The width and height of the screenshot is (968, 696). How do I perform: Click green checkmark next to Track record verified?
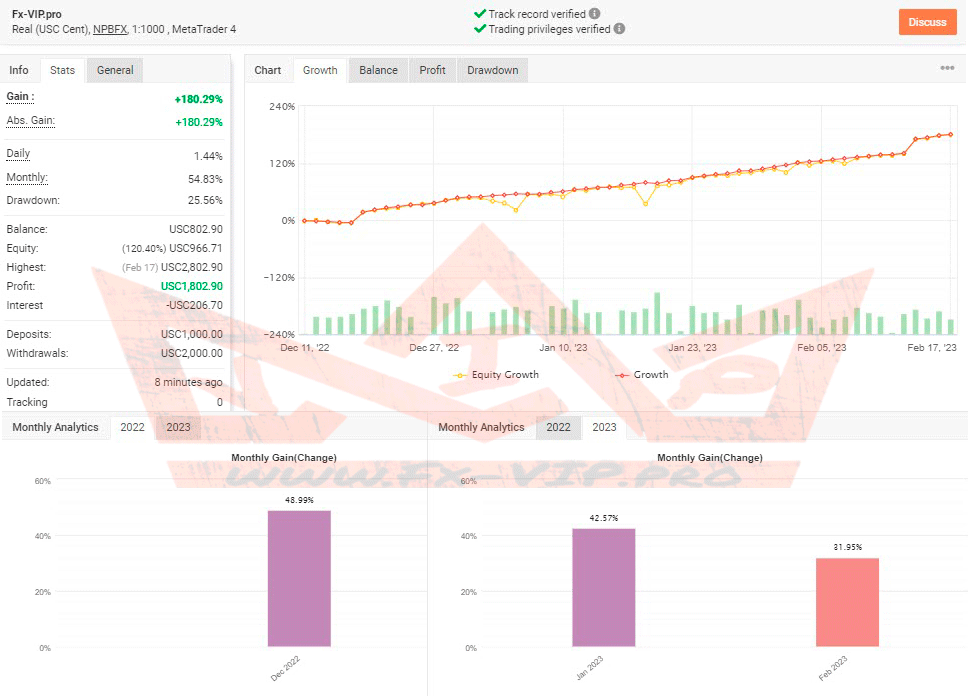(480, 14)
